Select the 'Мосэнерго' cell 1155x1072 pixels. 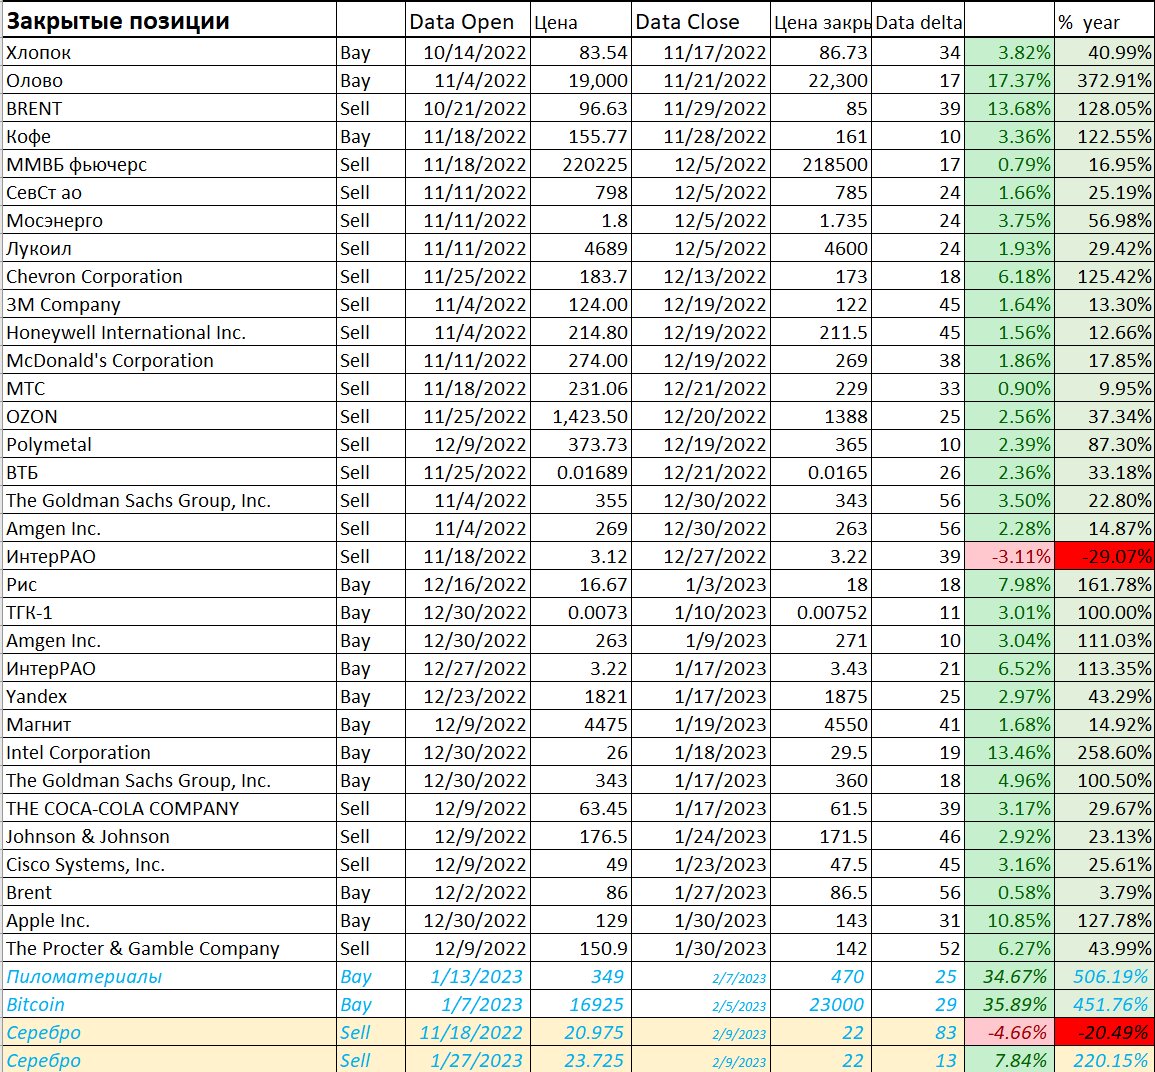[x=169, y=220]
